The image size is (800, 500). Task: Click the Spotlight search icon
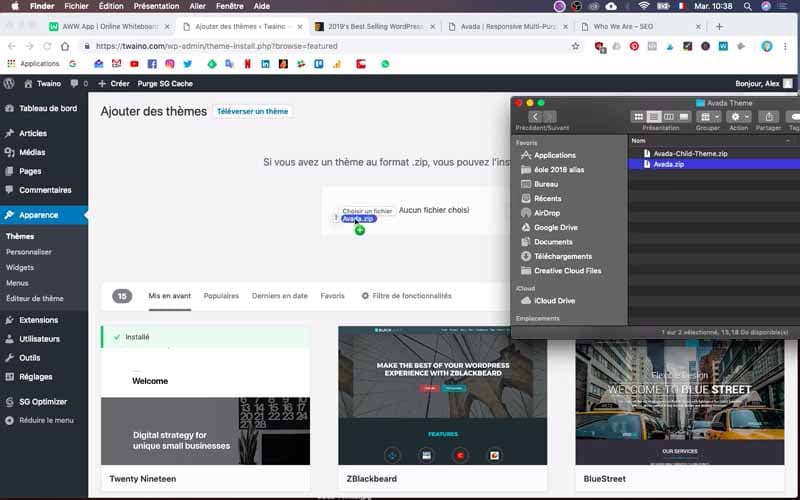click(747, 6)
